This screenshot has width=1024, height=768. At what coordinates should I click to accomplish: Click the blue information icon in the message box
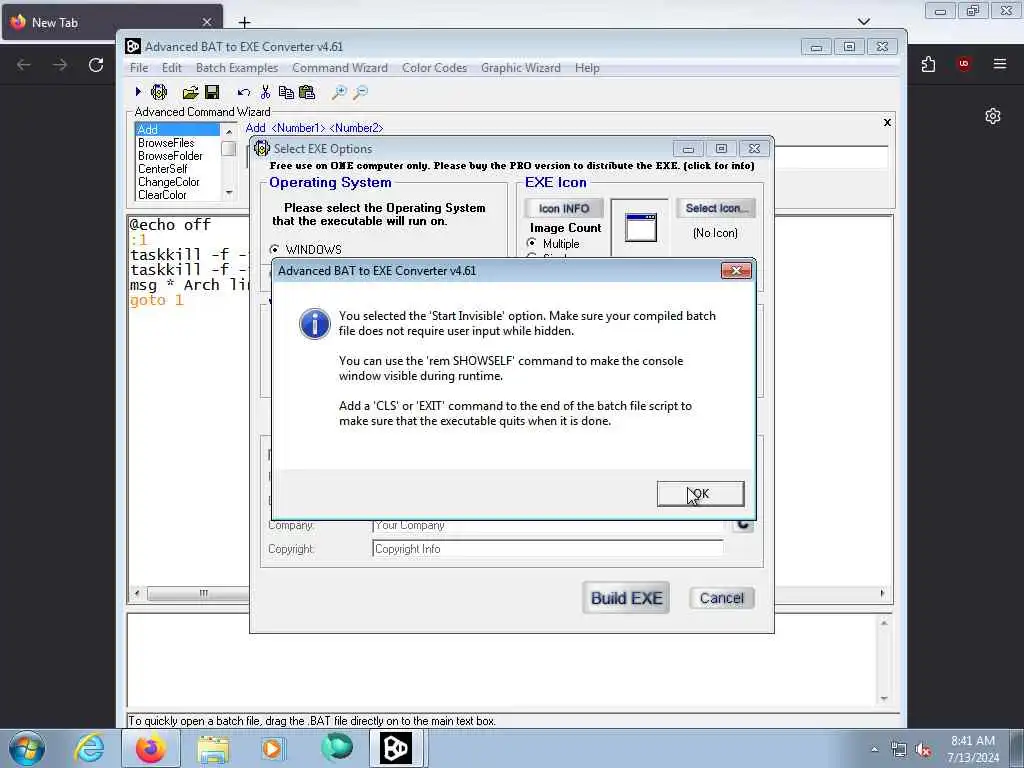(314, 324)
